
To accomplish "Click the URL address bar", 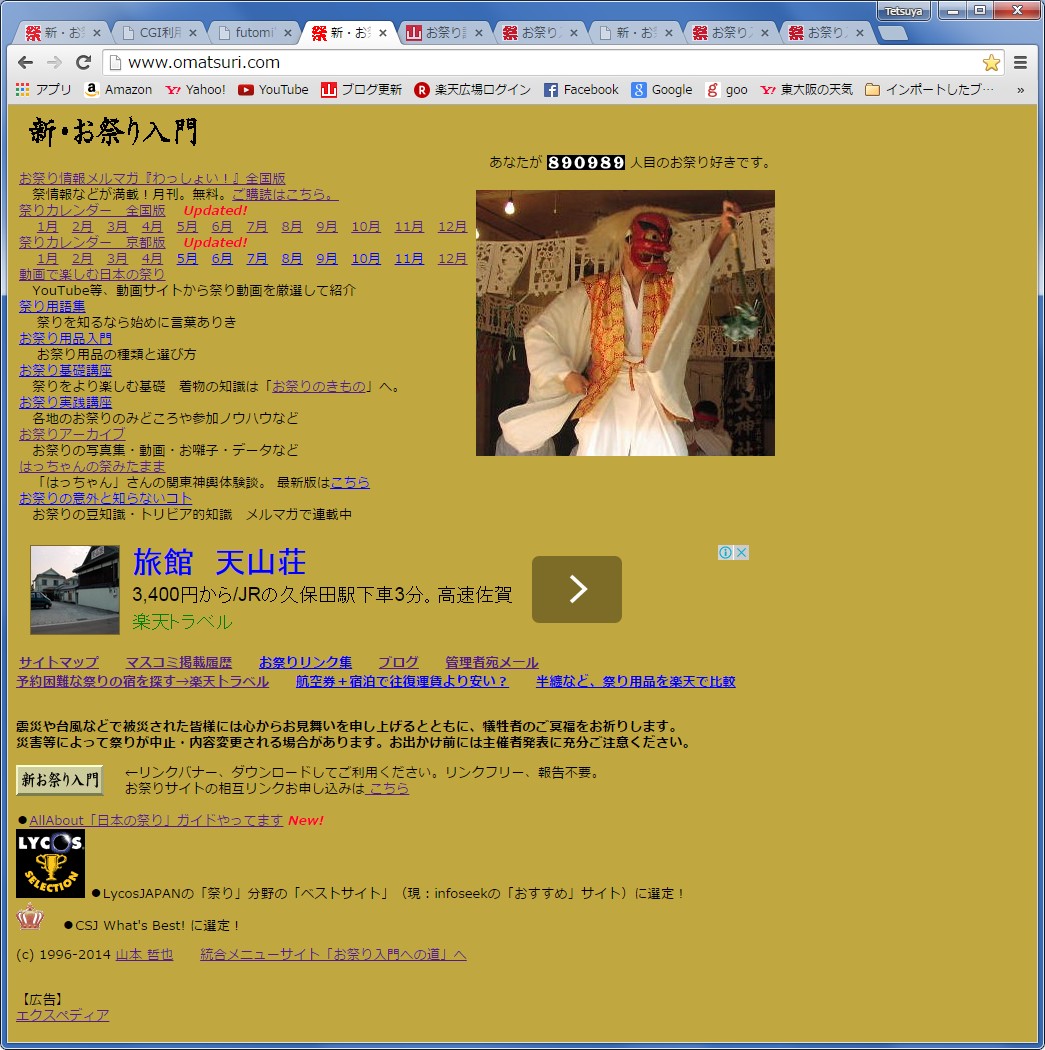I will 540,62.
